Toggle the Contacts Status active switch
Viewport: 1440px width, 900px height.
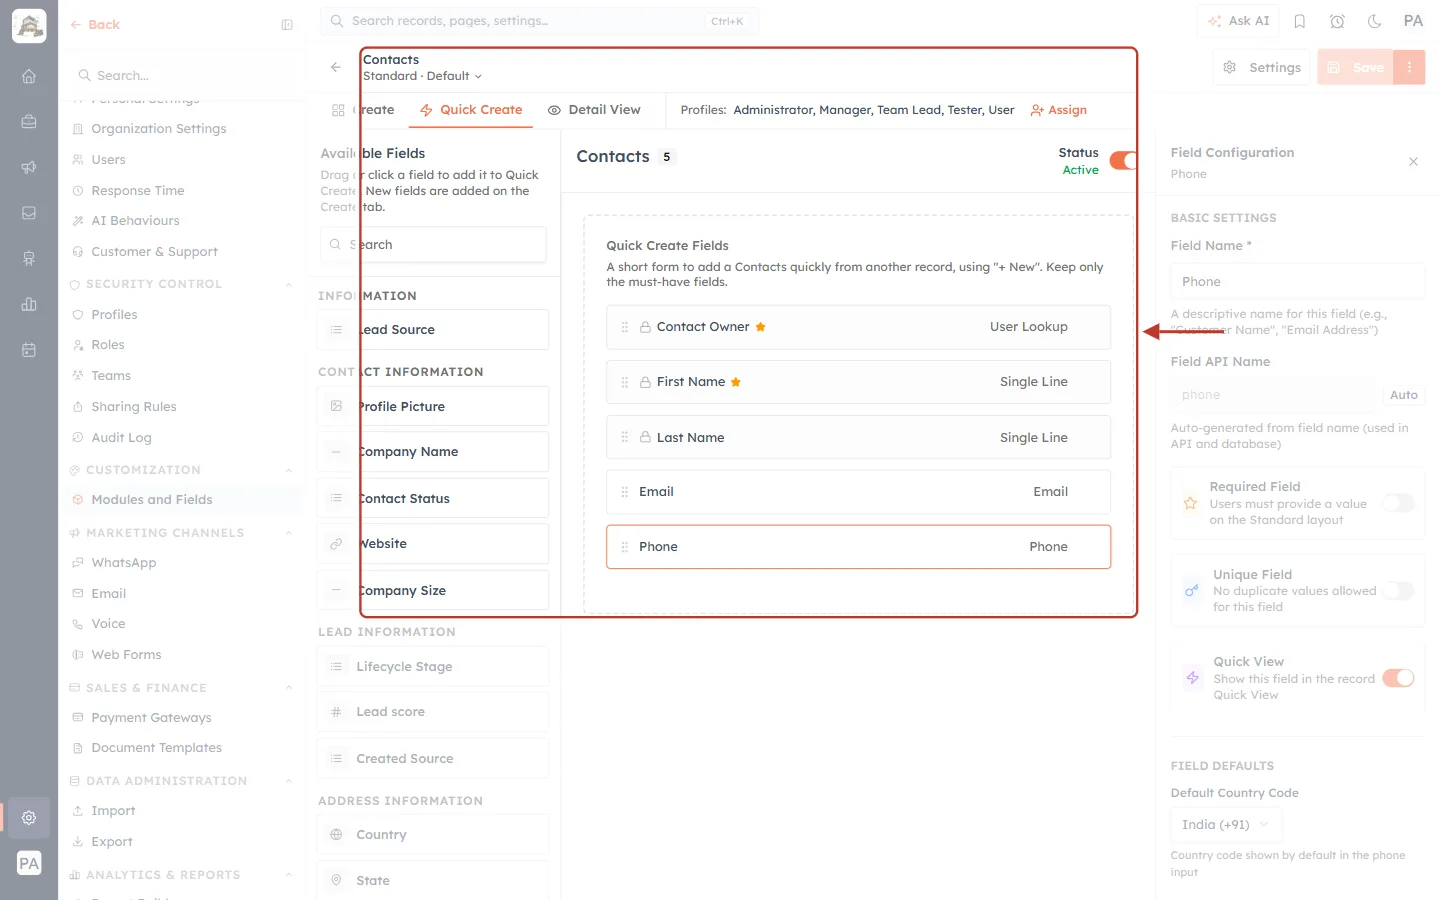pos(1124,161)
